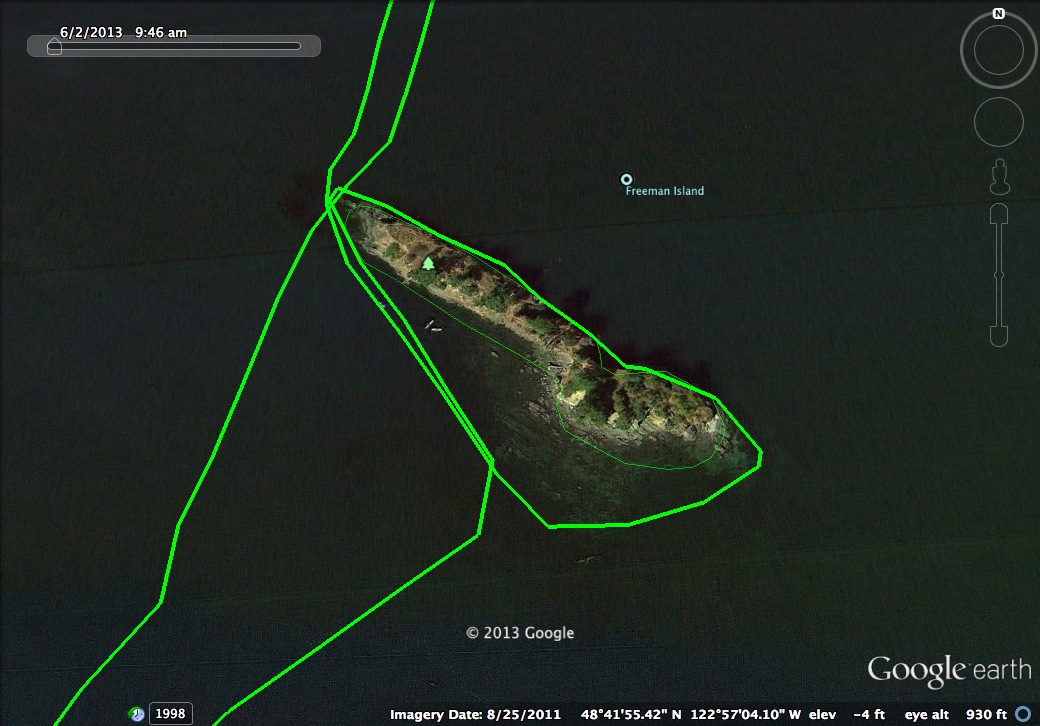This screenshot has height=726, width=1040.
Task: Click zoom in at top of zoom slider
Action: pyautogui.click(x=998, y=215)
